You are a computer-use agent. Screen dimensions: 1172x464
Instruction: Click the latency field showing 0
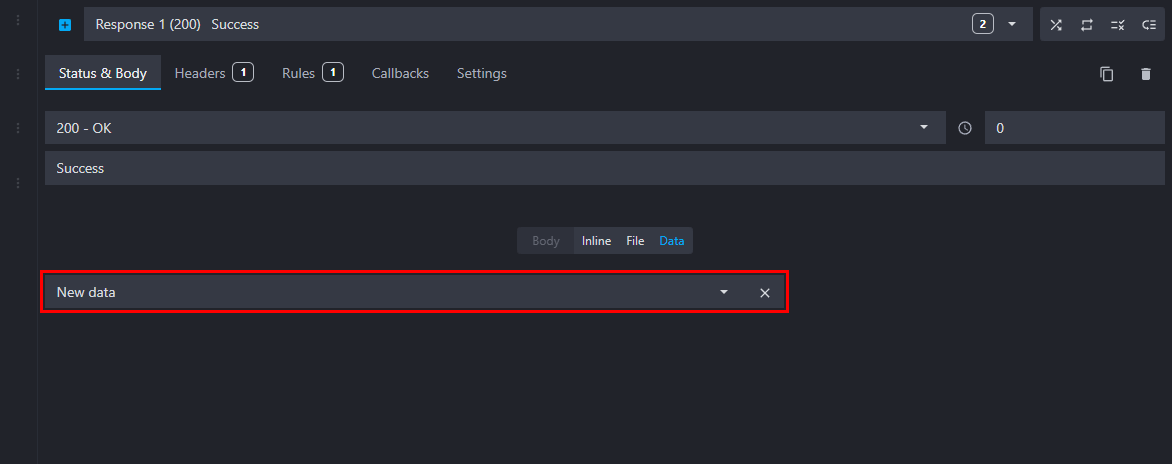coord(1073,128)
